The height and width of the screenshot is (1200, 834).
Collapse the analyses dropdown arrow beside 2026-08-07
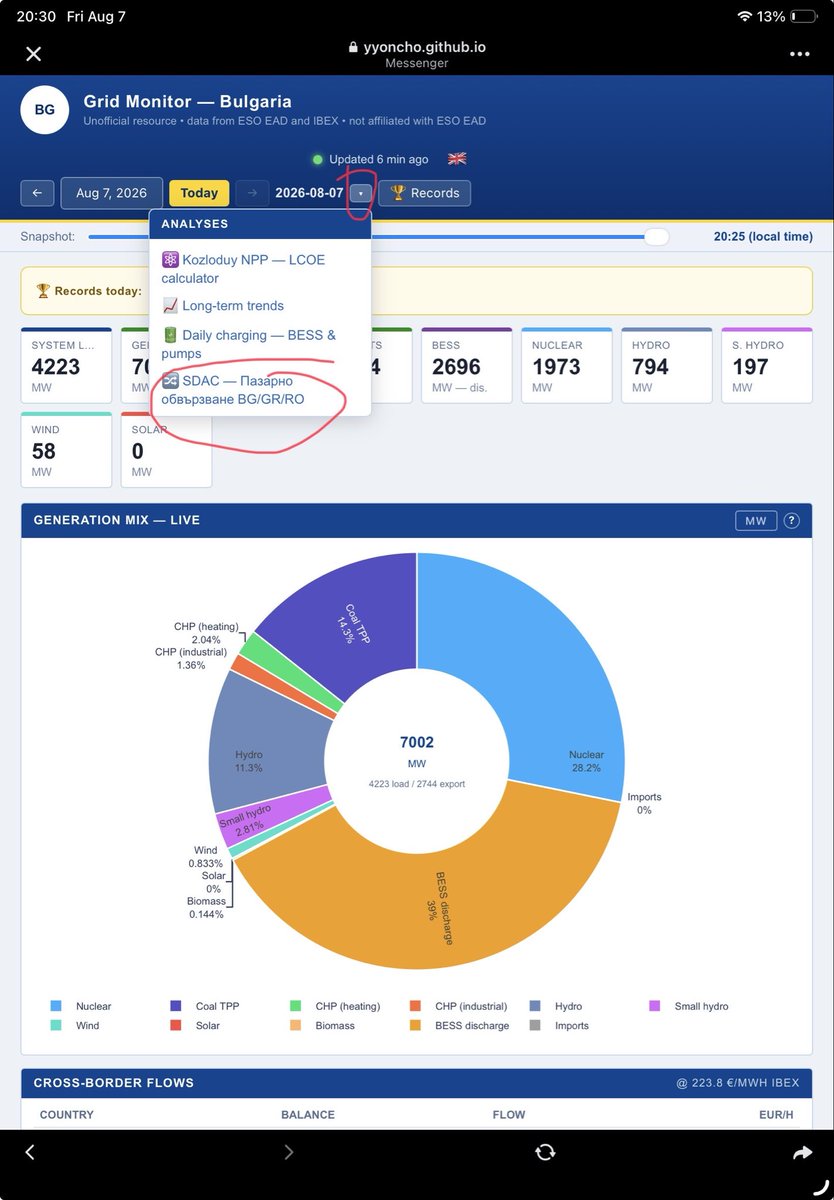click(x=361, y=193)
